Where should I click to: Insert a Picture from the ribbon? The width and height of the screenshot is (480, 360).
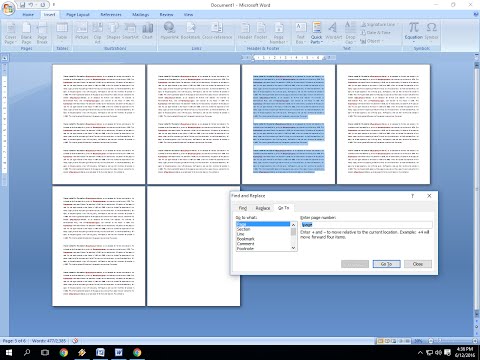pyautogui.click(x=82, y=32)
